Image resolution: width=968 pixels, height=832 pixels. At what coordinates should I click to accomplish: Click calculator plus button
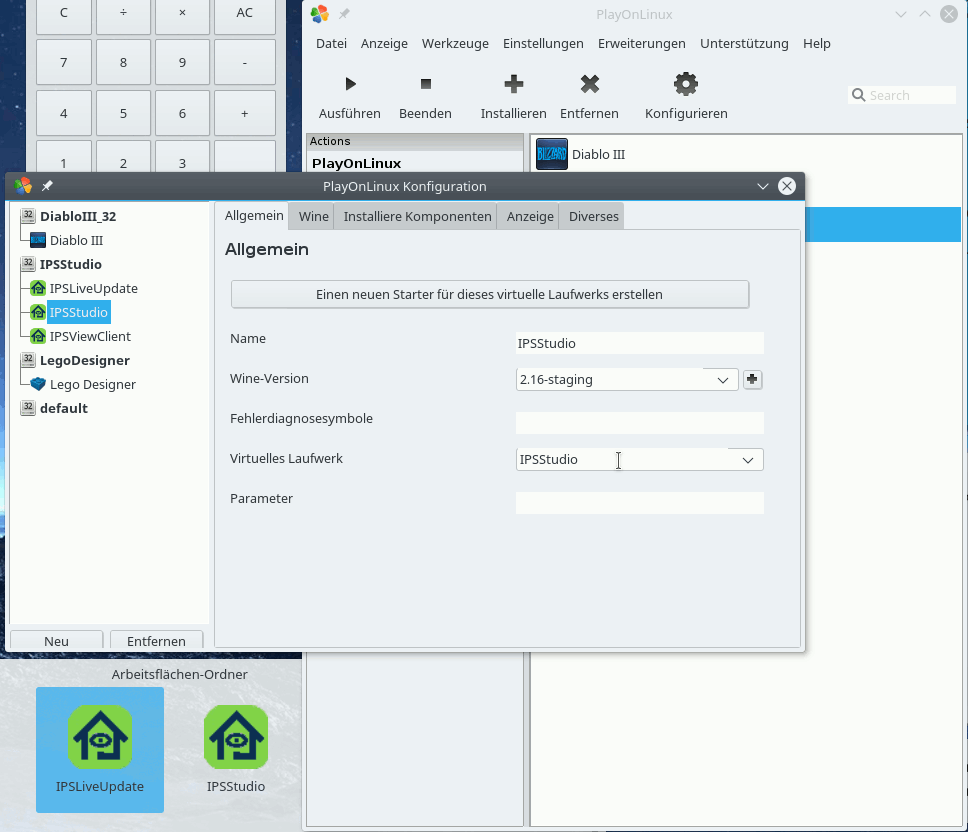244,114
